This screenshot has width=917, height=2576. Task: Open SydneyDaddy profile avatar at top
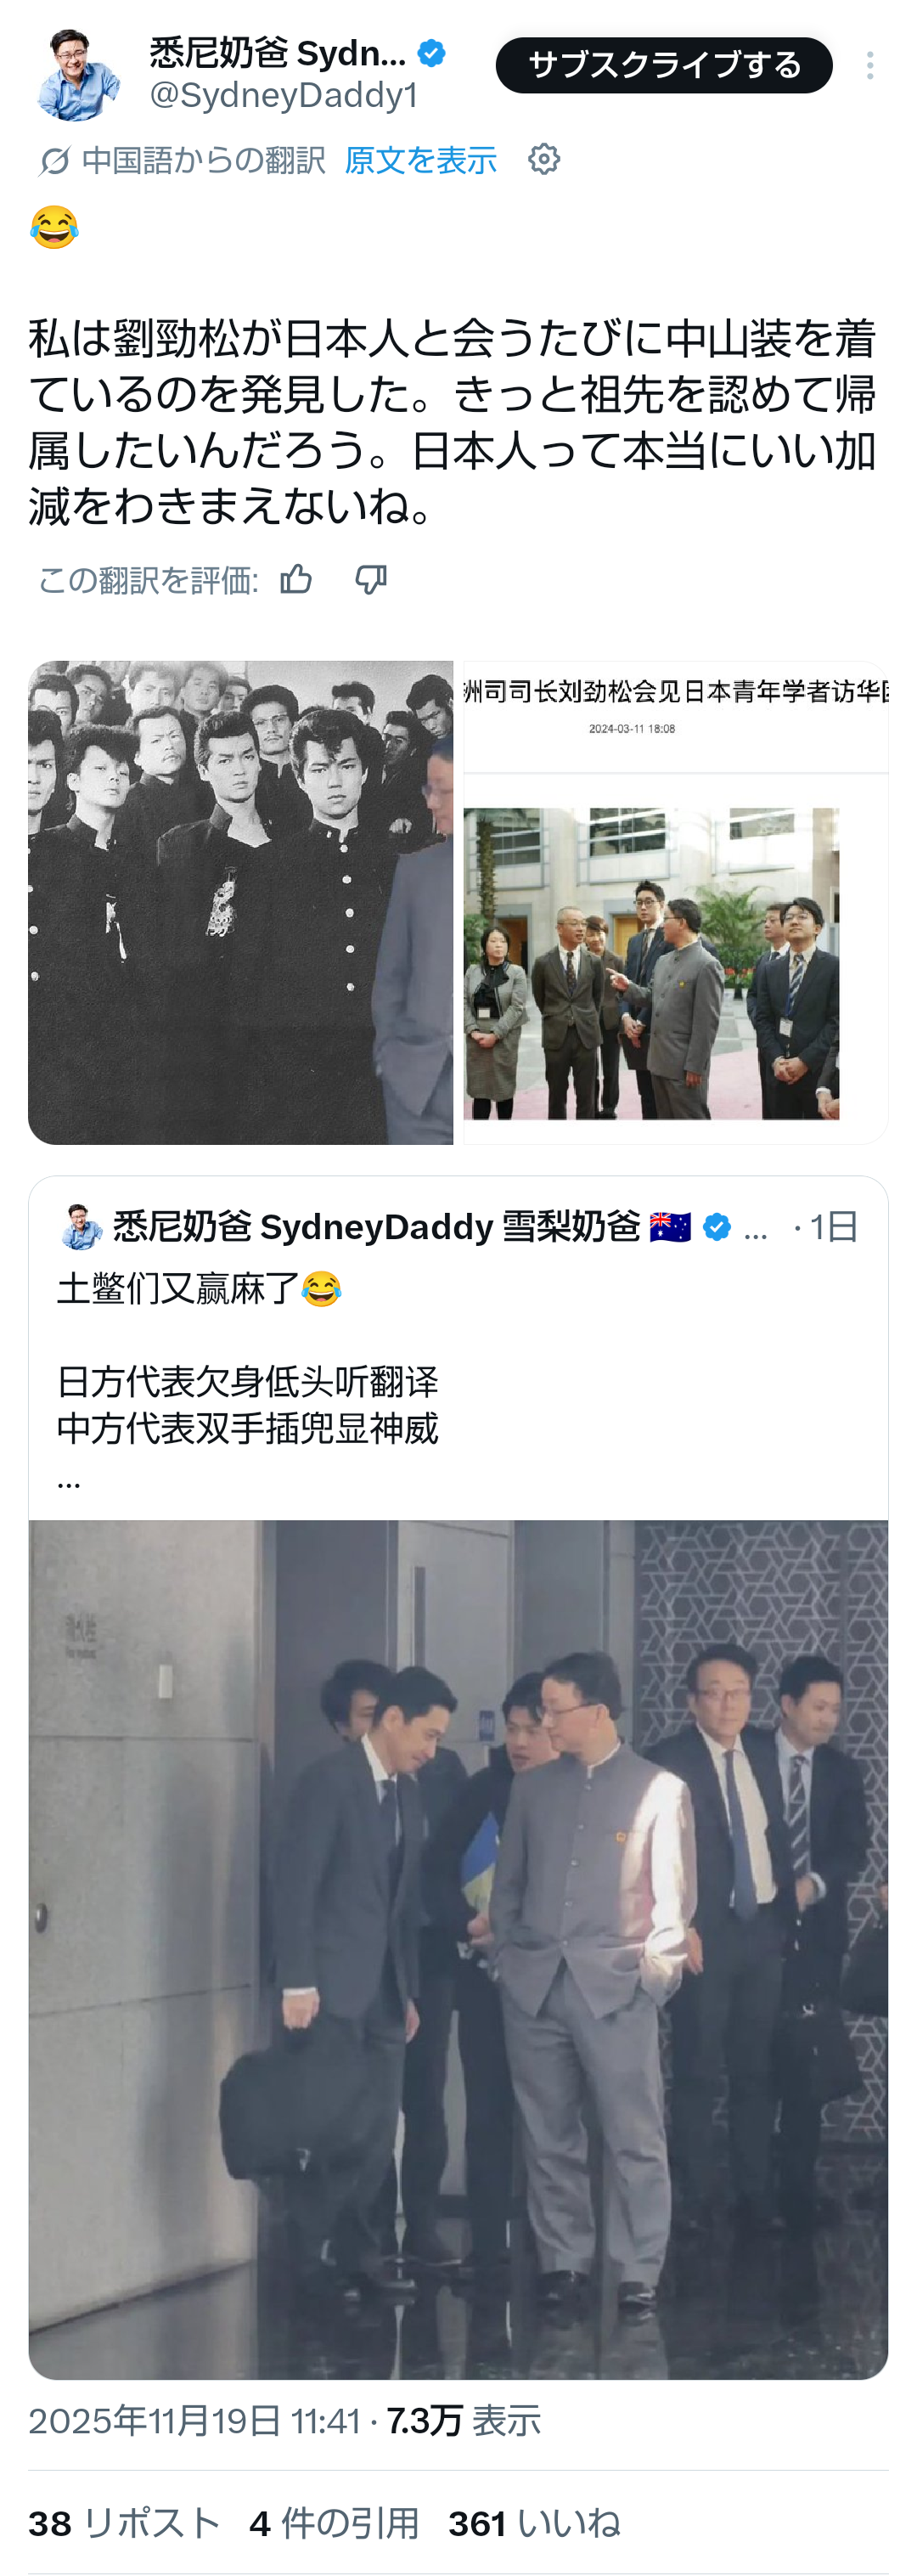click(x=78, y=75)
